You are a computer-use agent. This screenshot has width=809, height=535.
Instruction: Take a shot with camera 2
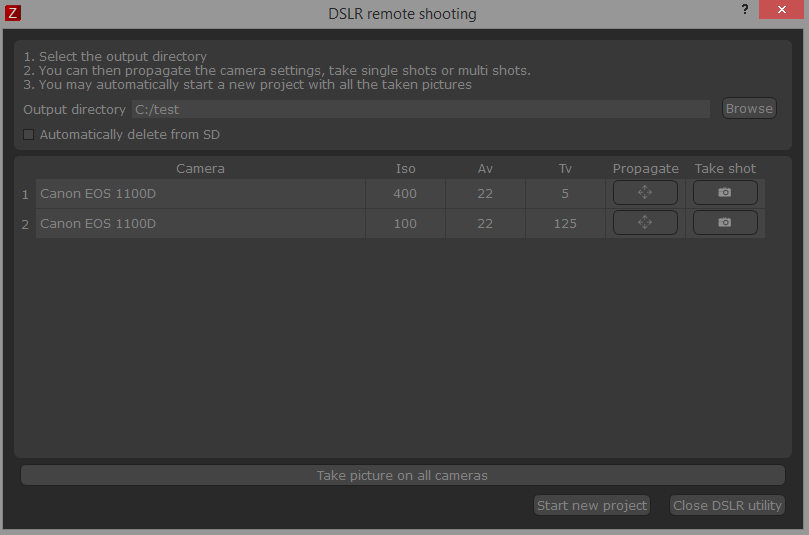click(725, 223)
